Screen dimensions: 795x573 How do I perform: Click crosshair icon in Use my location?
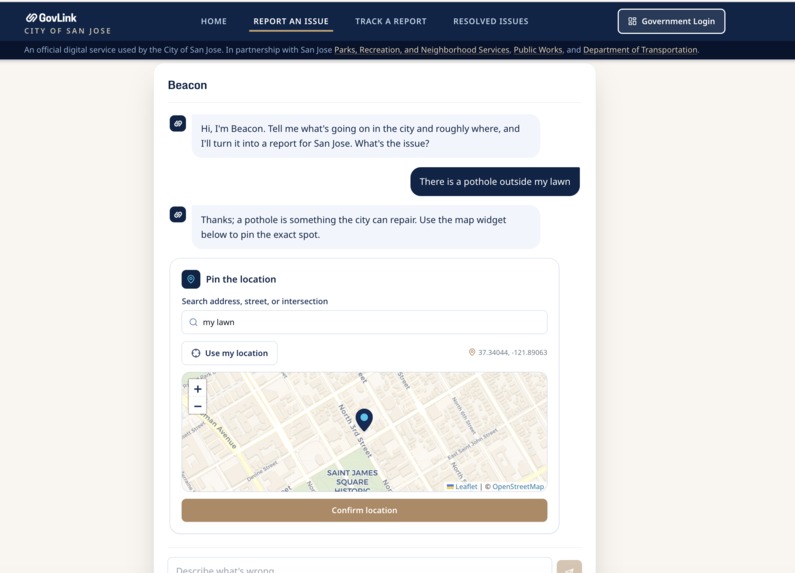click(196, 353)
